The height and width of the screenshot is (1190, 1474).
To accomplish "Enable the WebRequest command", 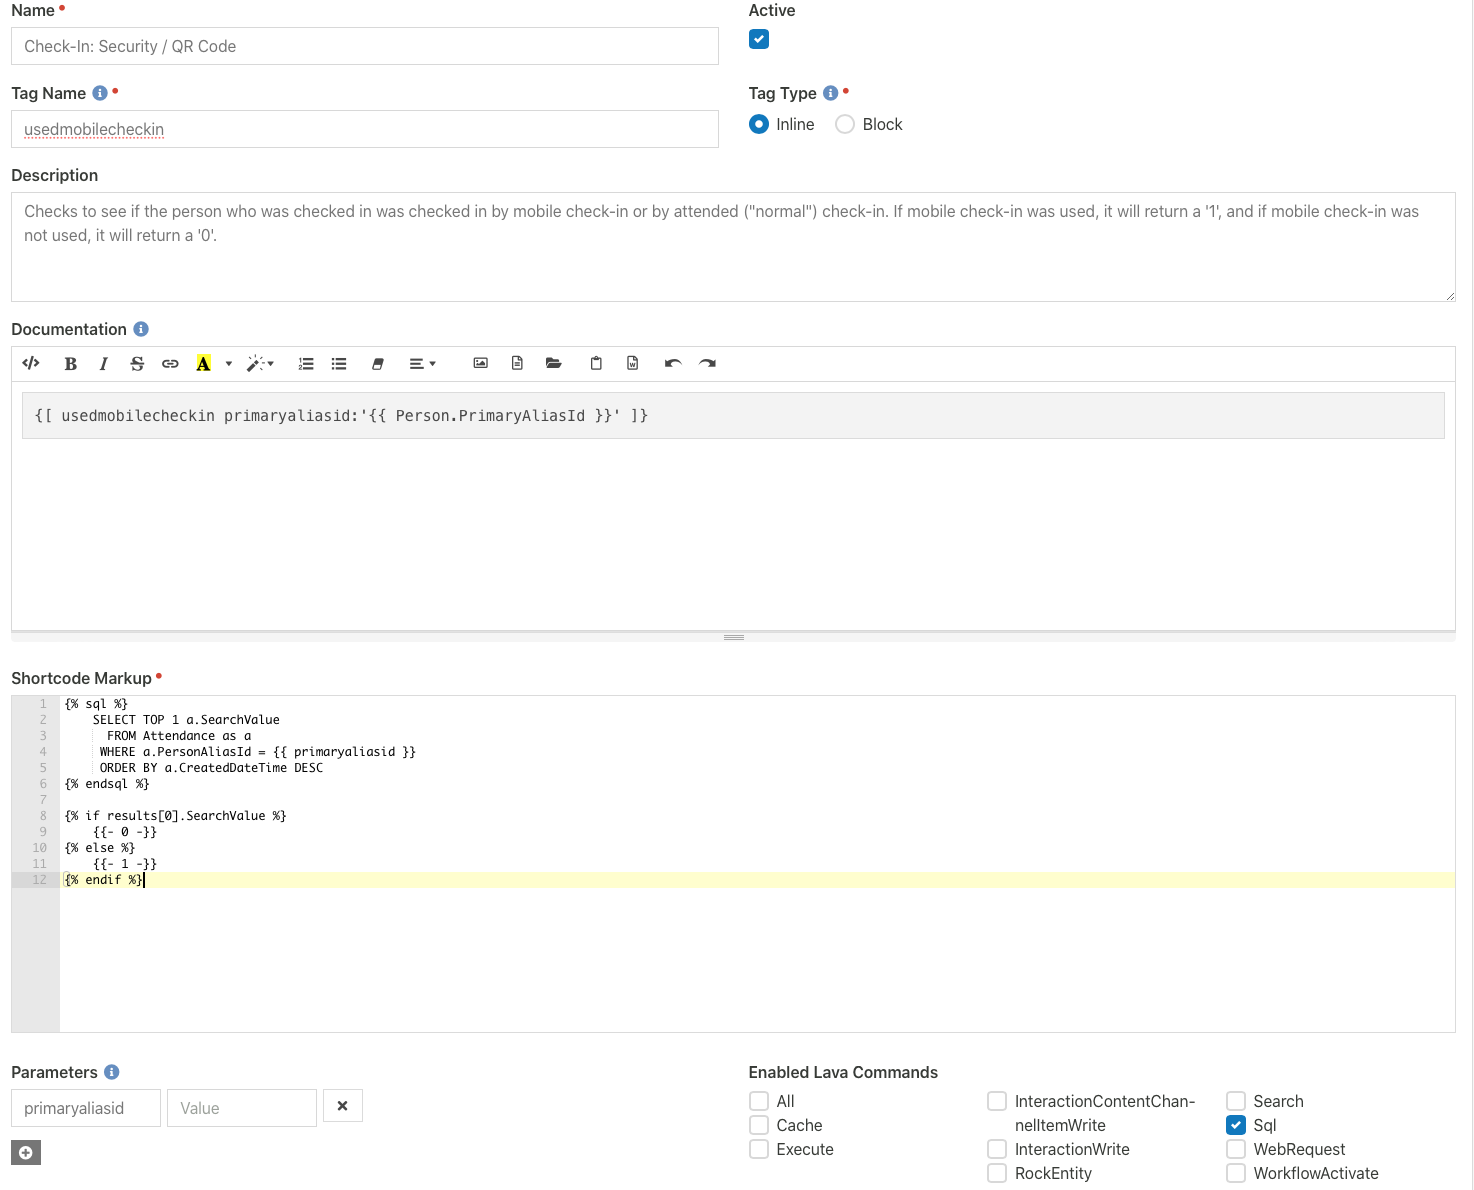I will (1236, 1149).
